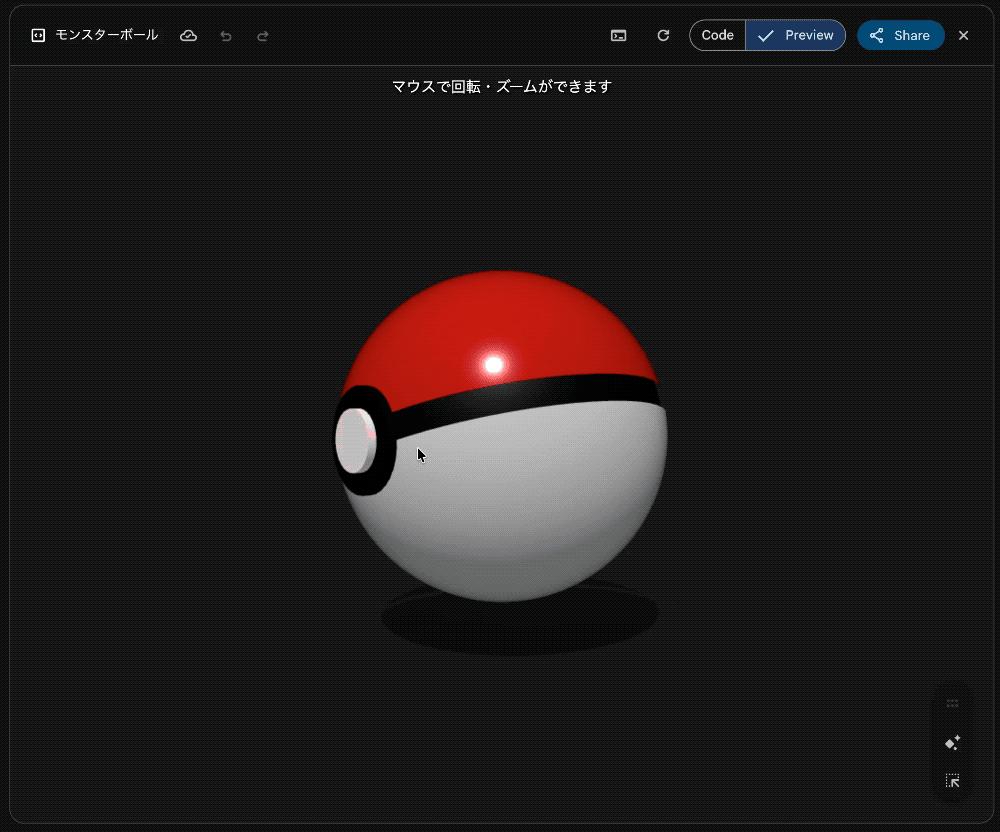Click the モンスターボール title text
Image resolution: width=1000 pixels, height=832 pixels.
pyautogui.click(x=106, y=35)
